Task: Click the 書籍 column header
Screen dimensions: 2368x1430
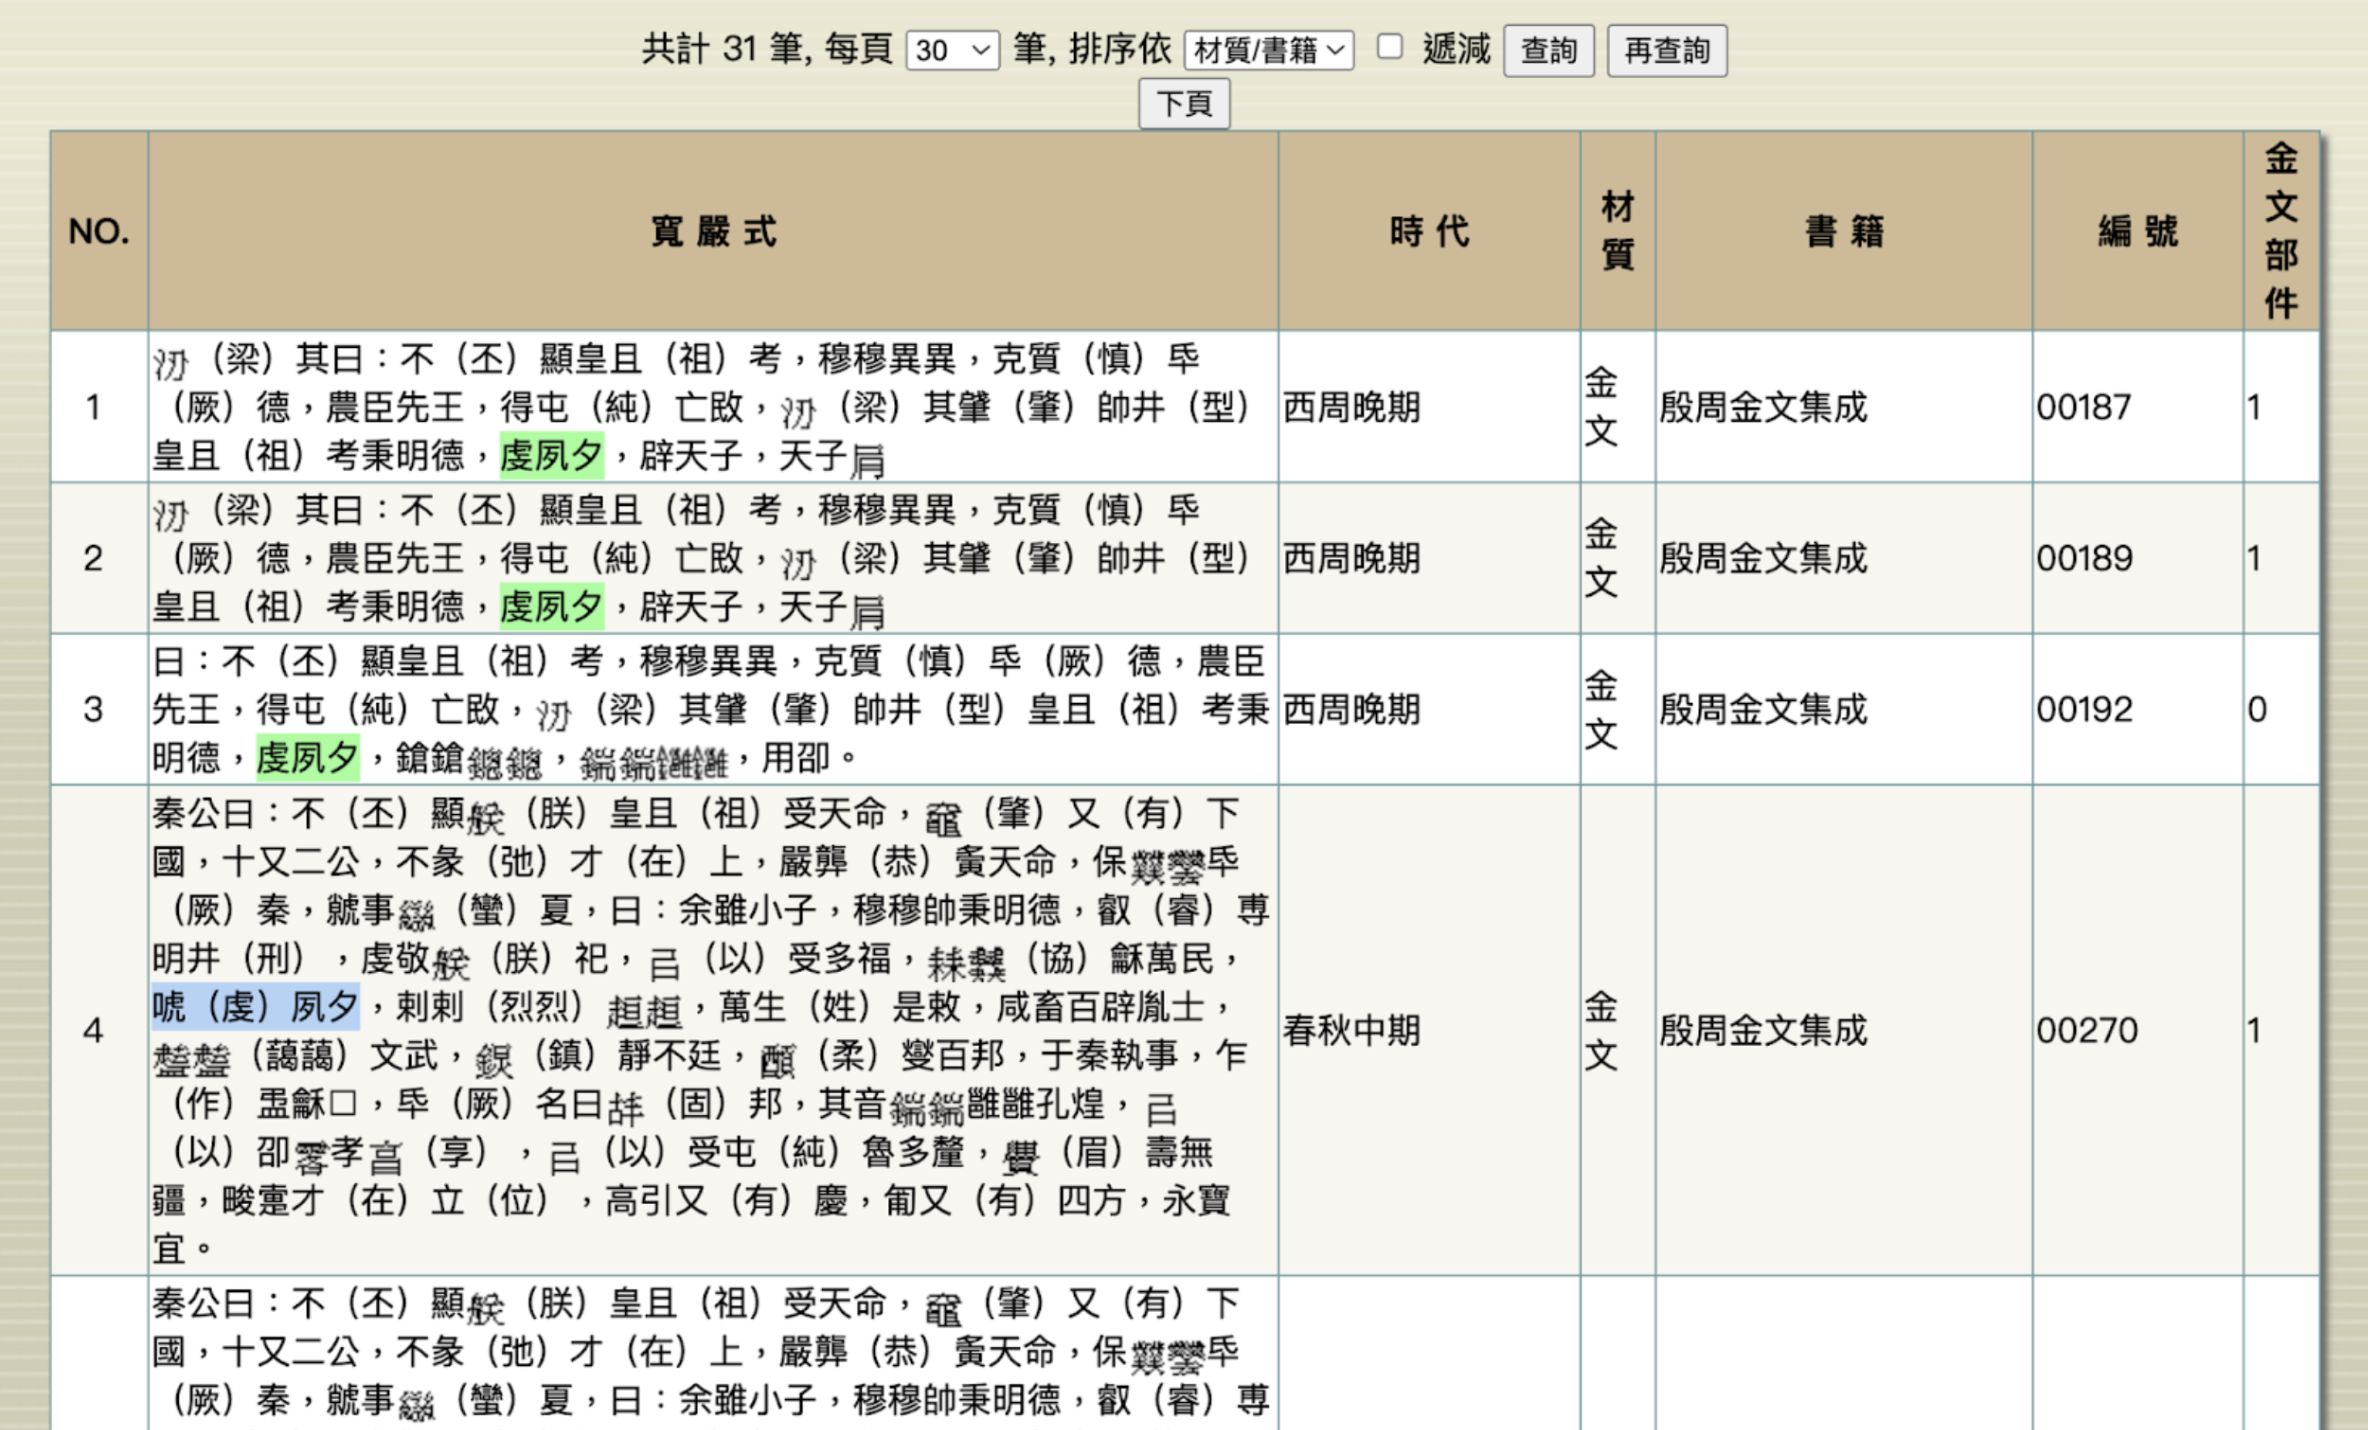Action: (1843, 231)
